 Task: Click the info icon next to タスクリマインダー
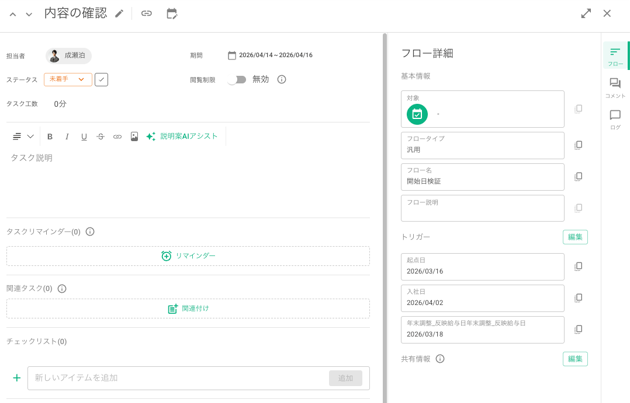tap(90, 232)
